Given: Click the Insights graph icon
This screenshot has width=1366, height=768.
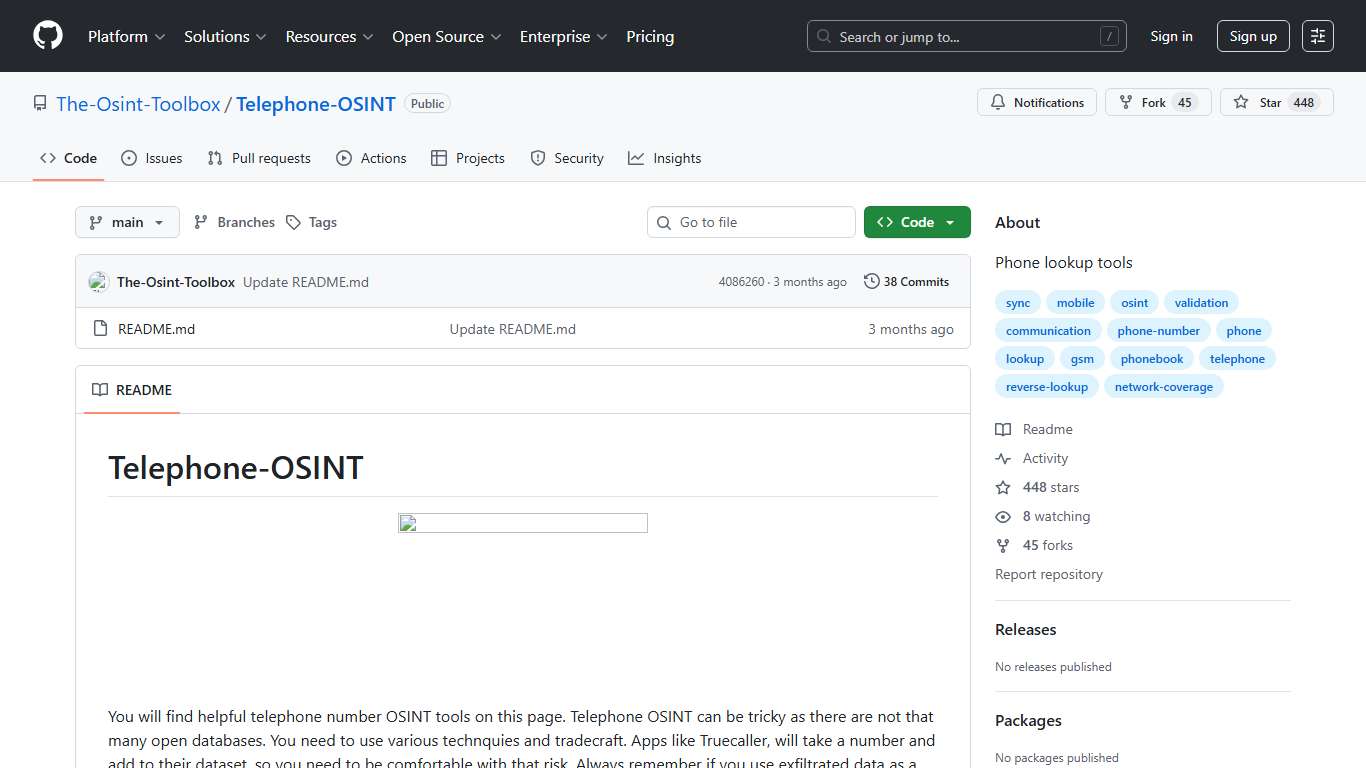Looking at the screenshot, I should click(x=636, y=158).
